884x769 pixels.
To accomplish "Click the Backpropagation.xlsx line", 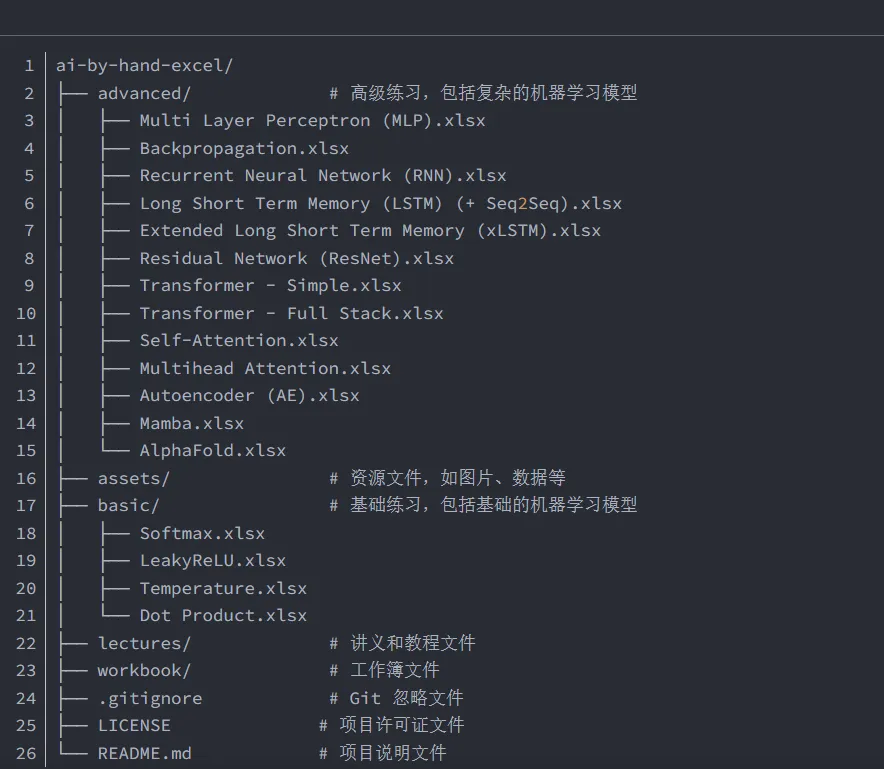I will (244, 148).
